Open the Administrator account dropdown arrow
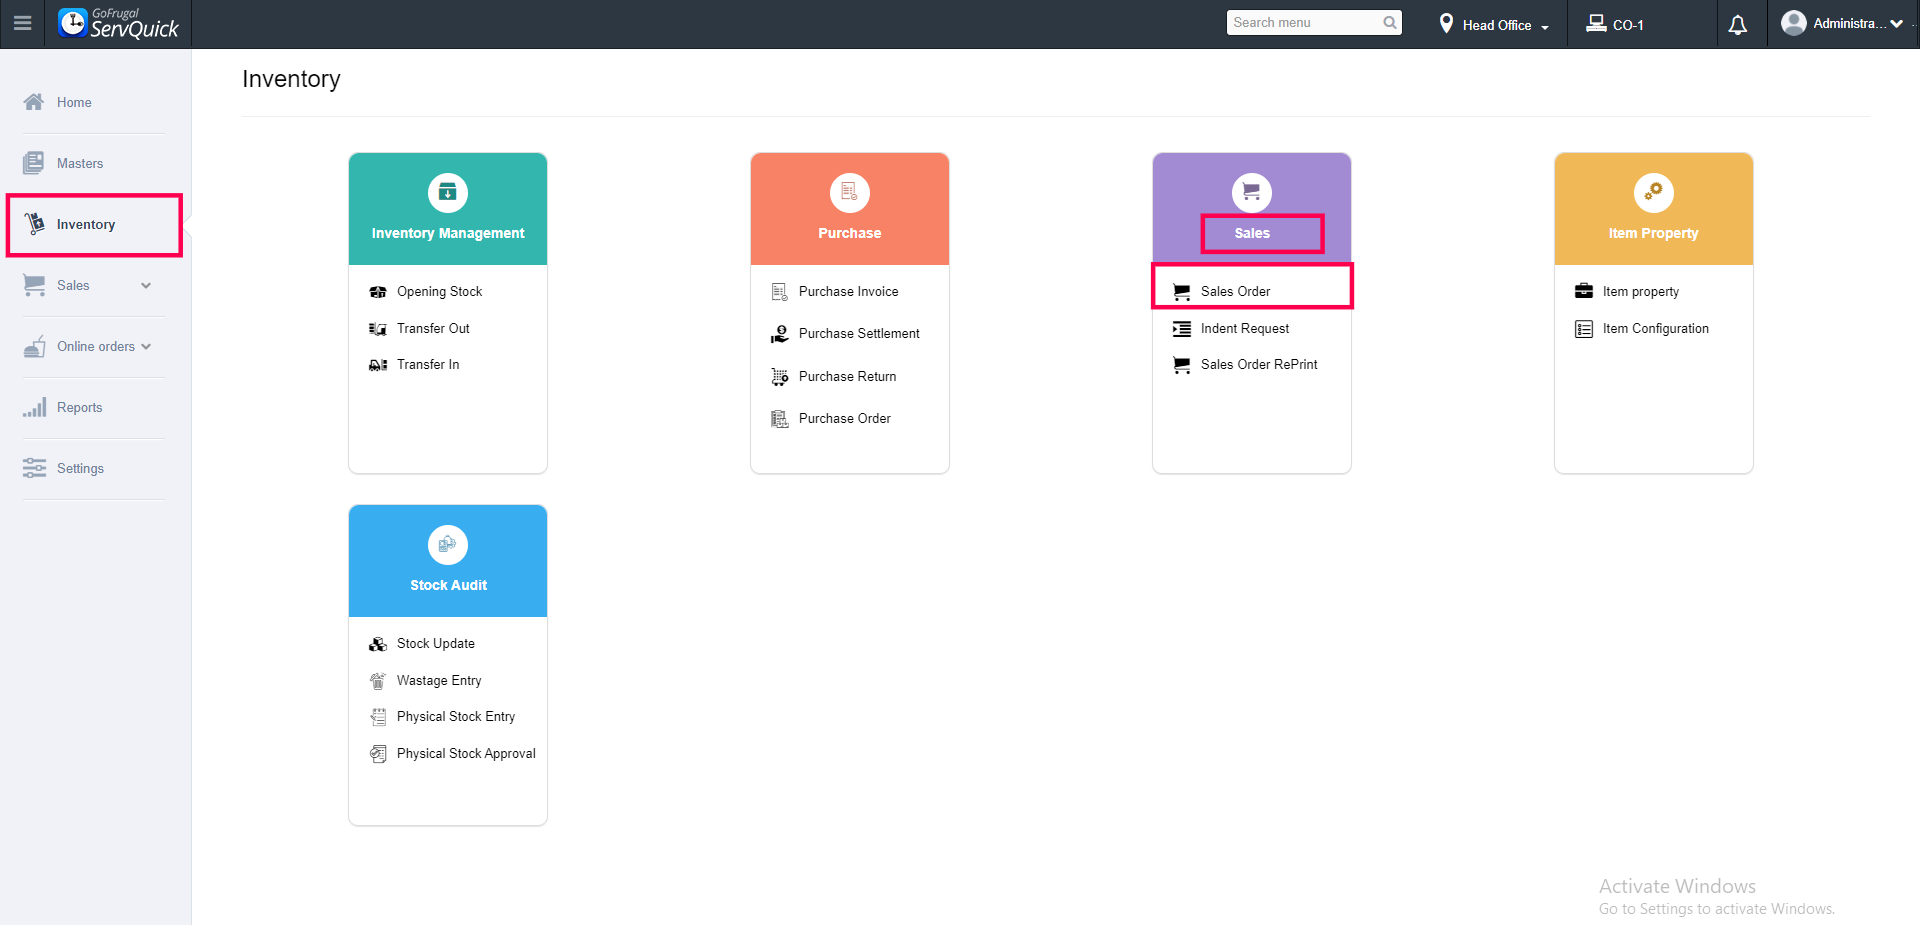Viewport: 1920px width, 925px height. (x=1897, y=23)
